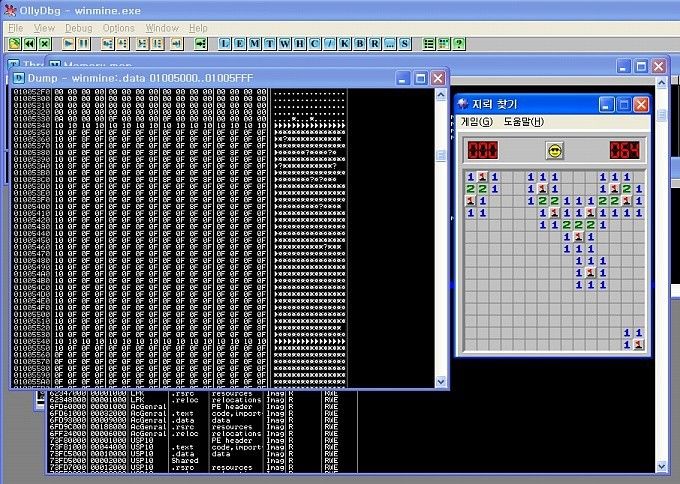
Task: Show Windows list with W button
Action: pos(284,43)
